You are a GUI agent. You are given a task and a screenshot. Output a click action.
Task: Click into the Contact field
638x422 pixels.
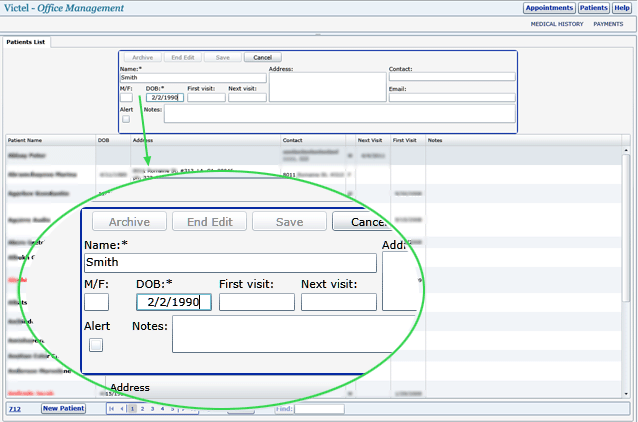(x=452, y=77)
